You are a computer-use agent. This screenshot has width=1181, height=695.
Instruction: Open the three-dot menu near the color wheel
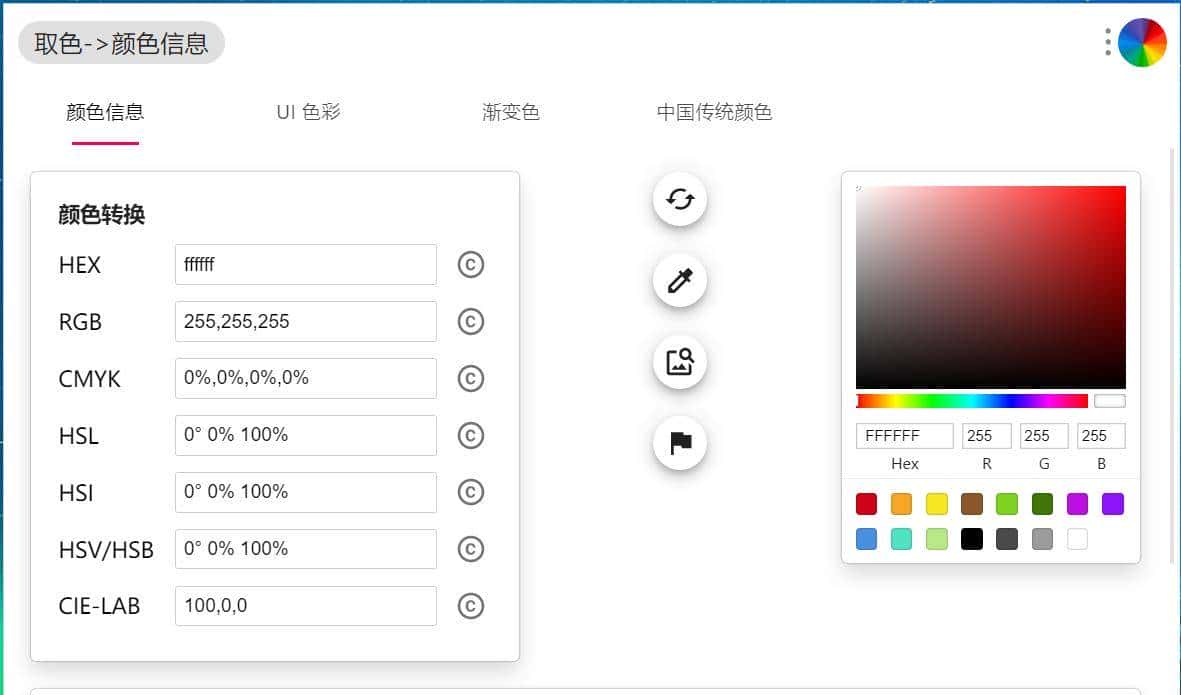click(1107, 42)
